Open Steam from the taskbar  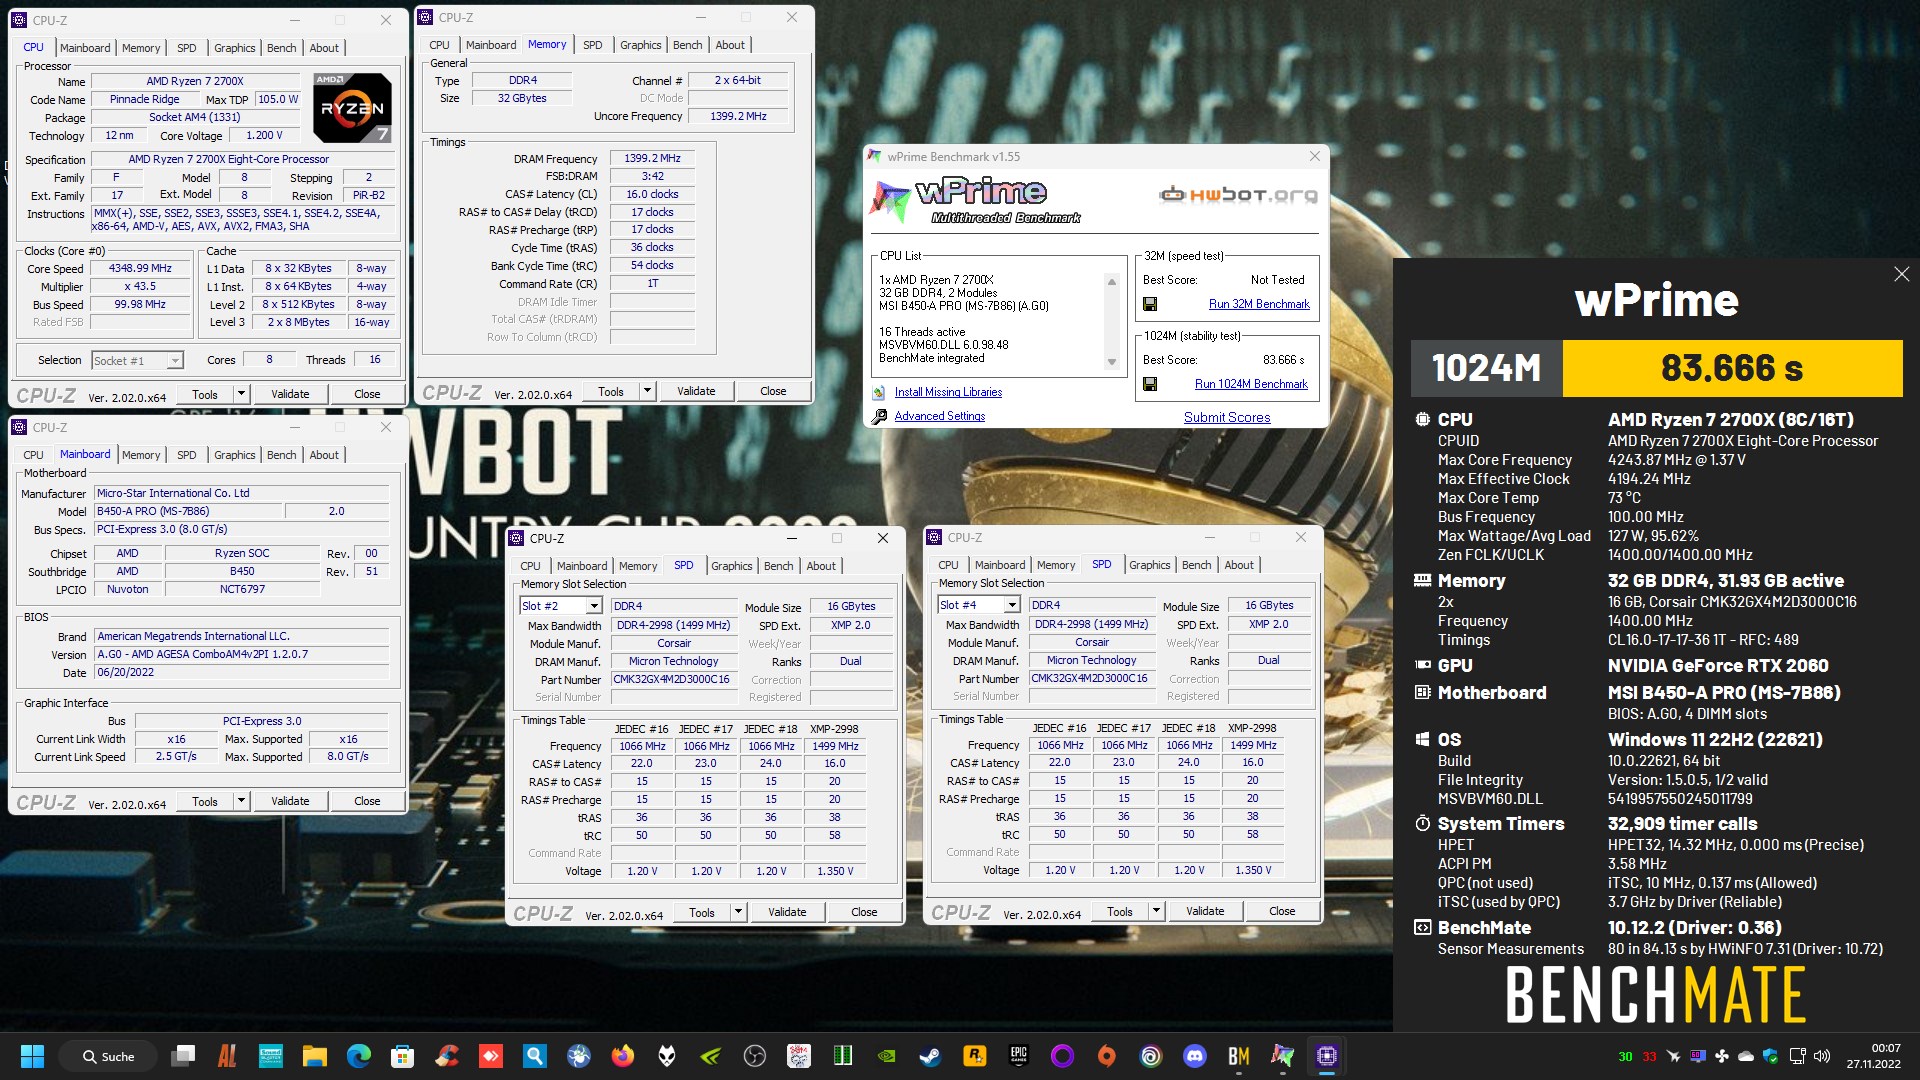pos(931,1056)
